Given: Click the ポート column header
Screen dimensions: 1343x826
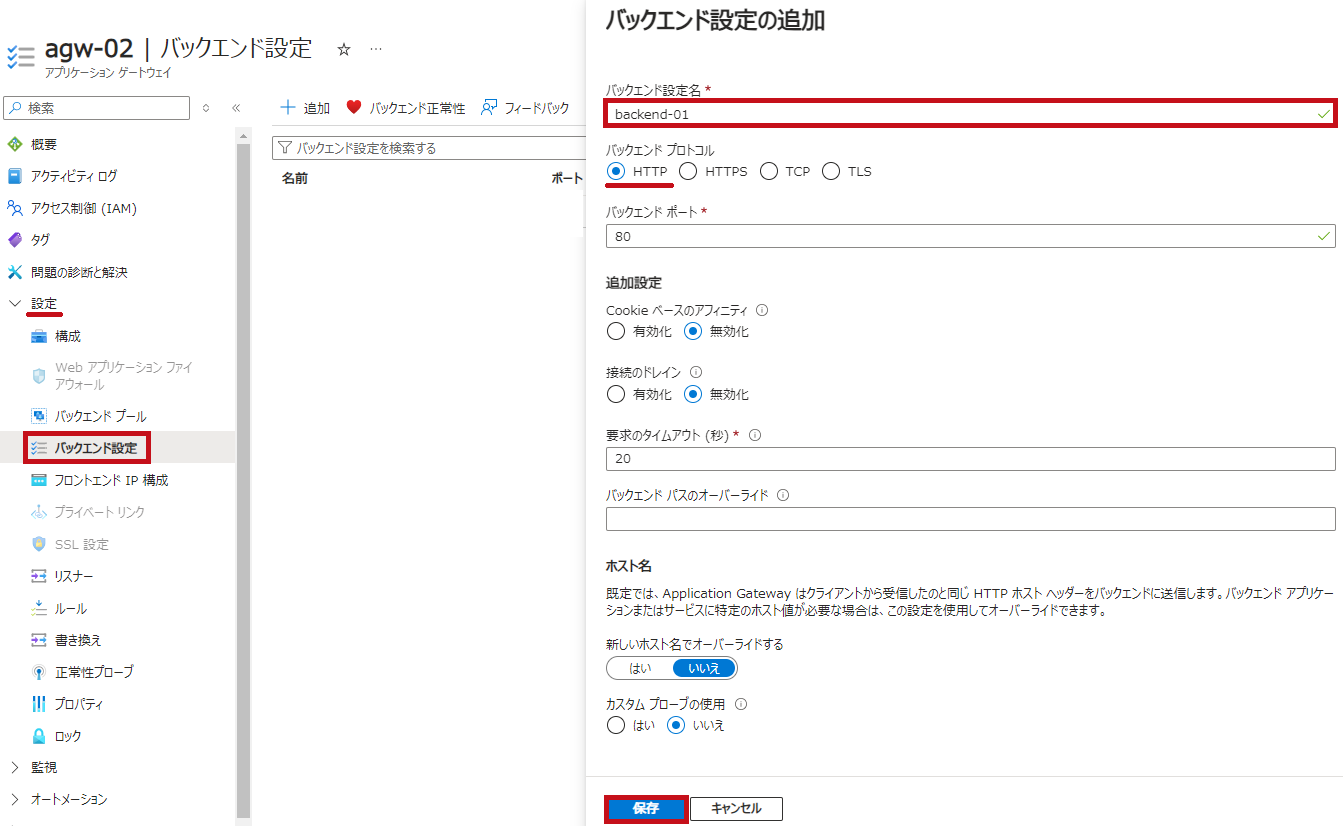Looking at the screenshot, I should point(567,178).
